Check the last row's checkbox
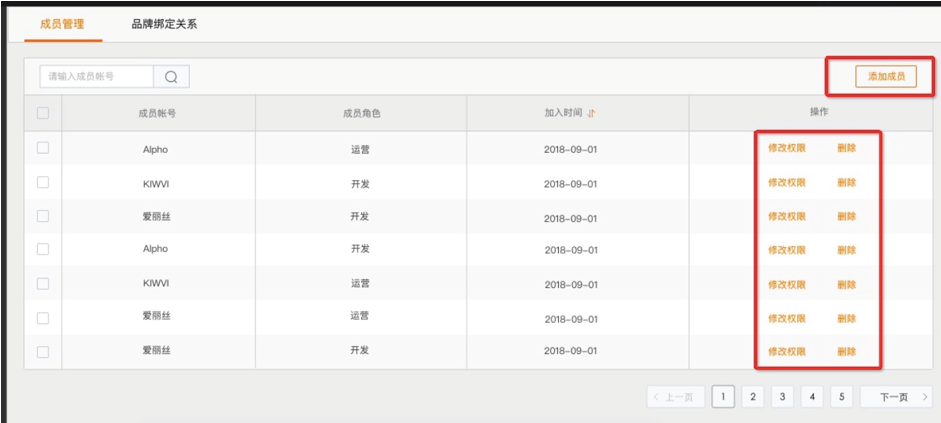The height and width of the screenshot is (423, 941). point(43,351)
